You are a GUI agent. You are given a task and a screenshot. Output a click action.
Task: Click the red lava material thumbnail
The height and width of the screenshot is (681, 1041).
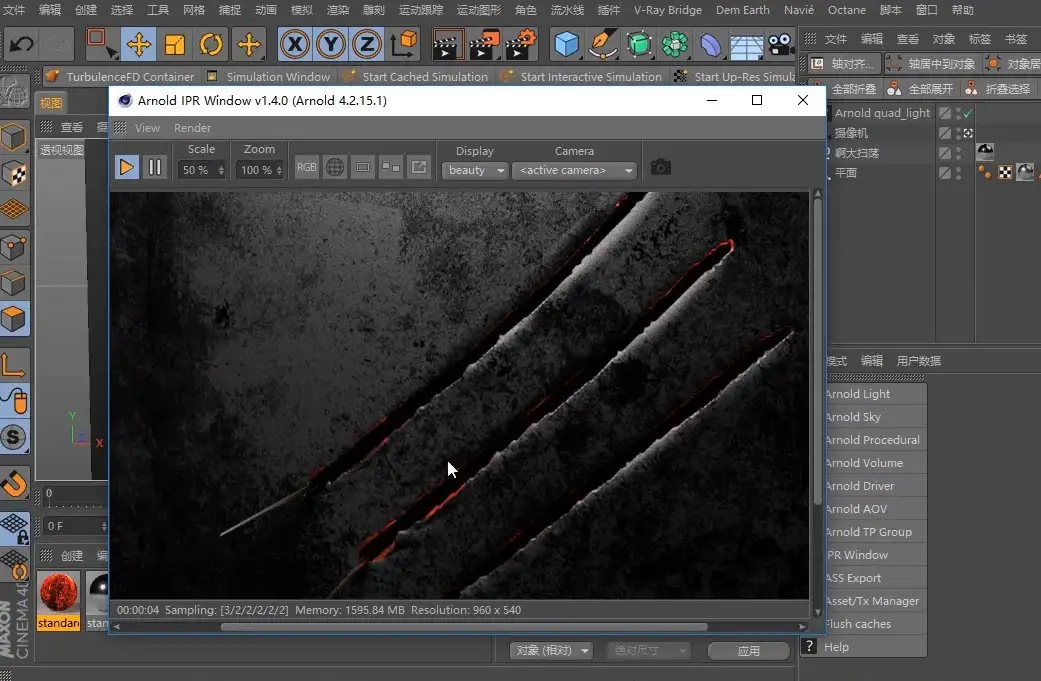[x=58, y=592]
